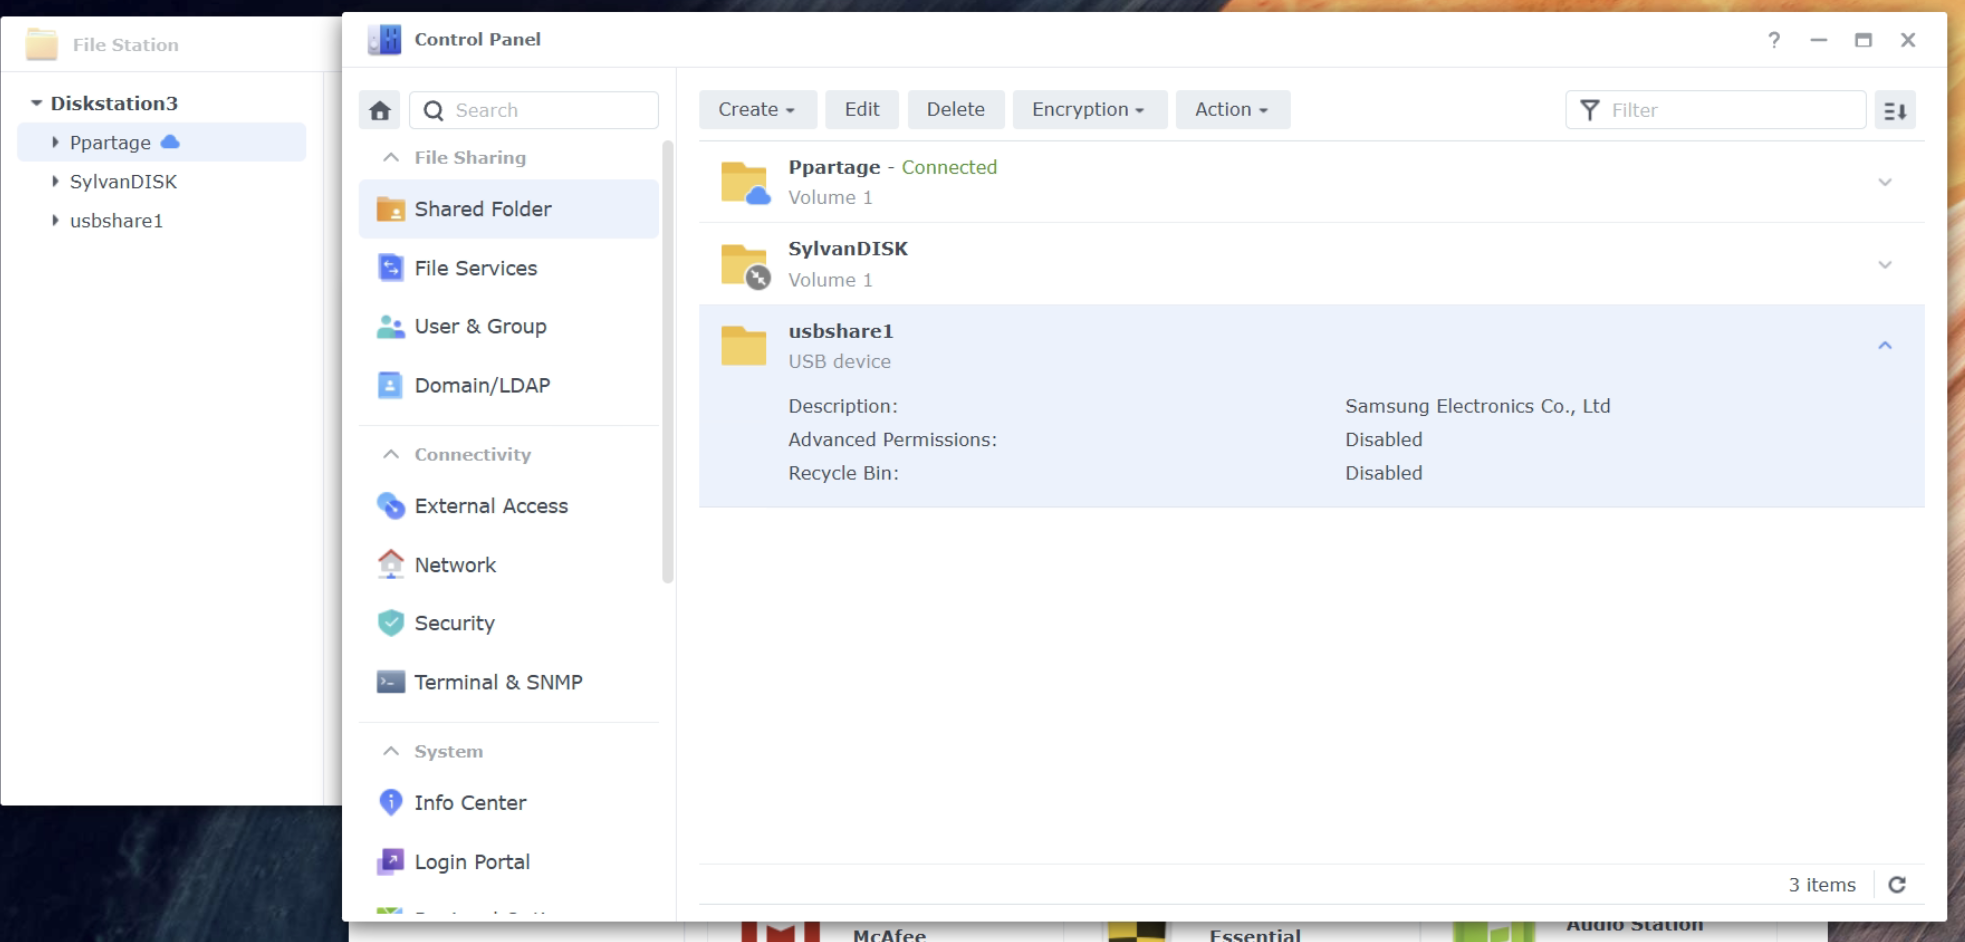This screenshot has width=1965, height=942.
Task: Expand the Ppartage folder details
Action: coord(1884,182)
